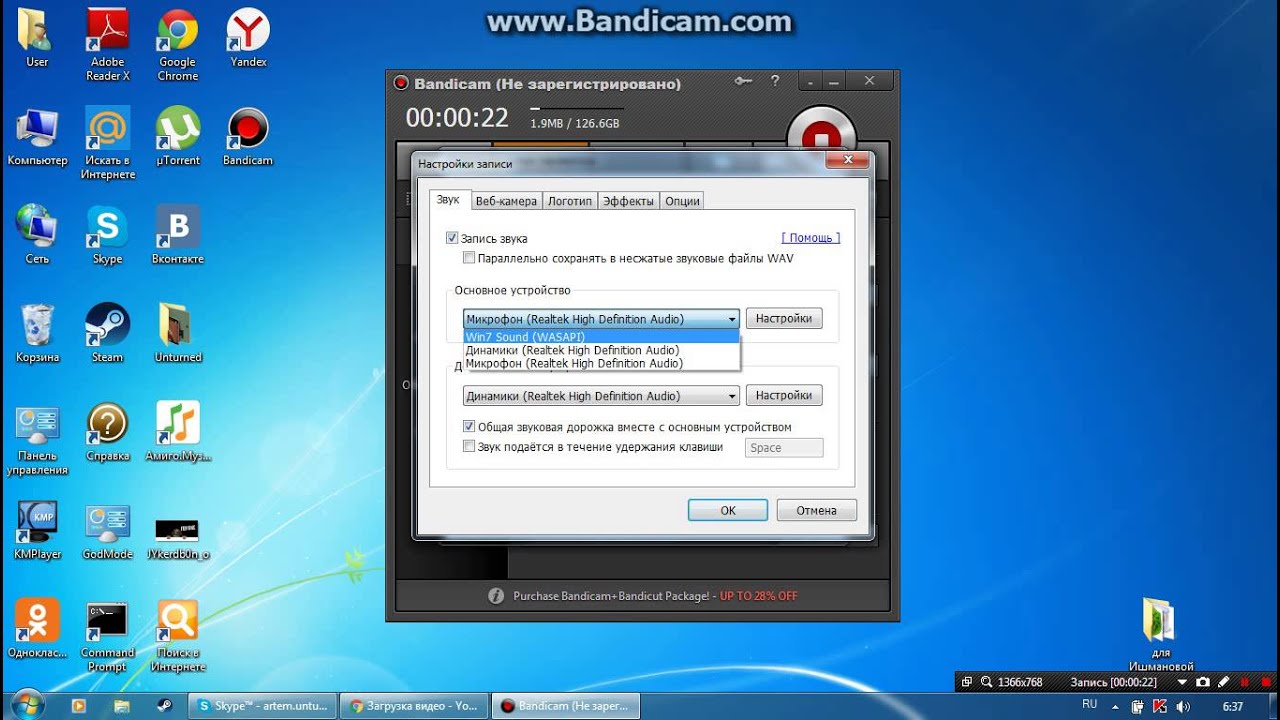Click the pencil draw icon in recording bar
The height and width of the screenshot is (720, 1280).
coord(1223,682)
